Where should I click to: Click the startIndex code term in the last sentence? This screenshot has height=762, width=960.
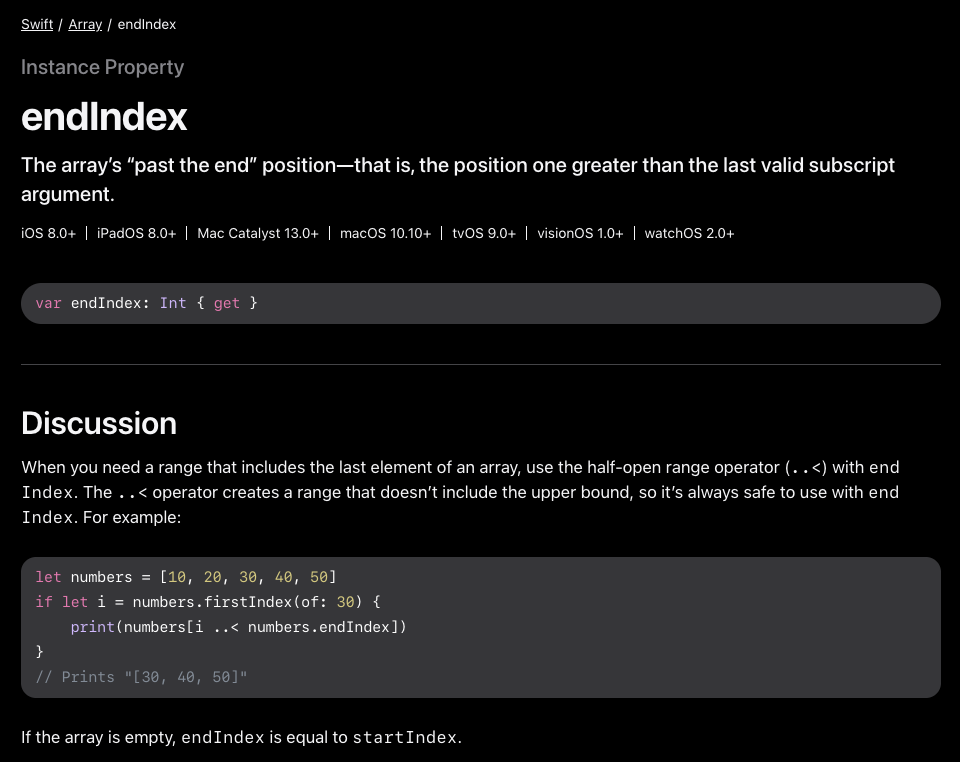(x=405, y=738)
